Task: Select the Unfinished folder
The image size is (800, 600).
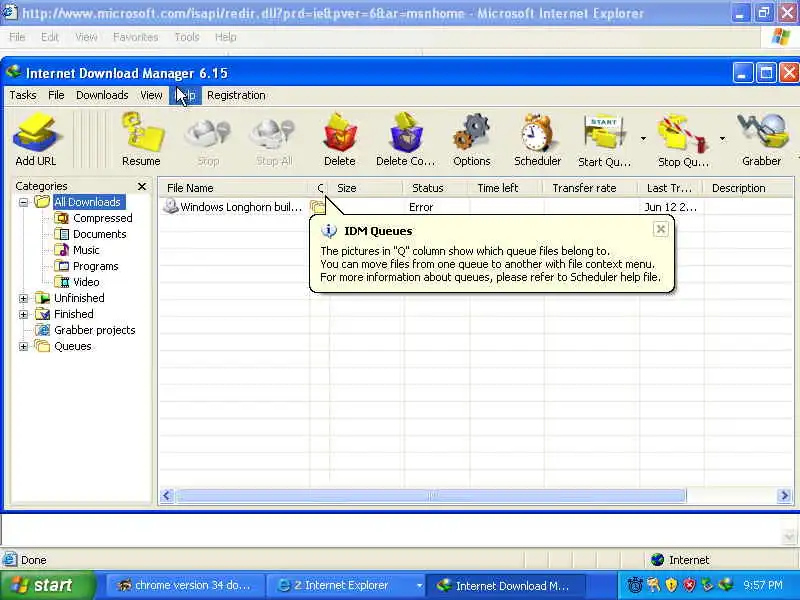Action: (x=79, y=298)
